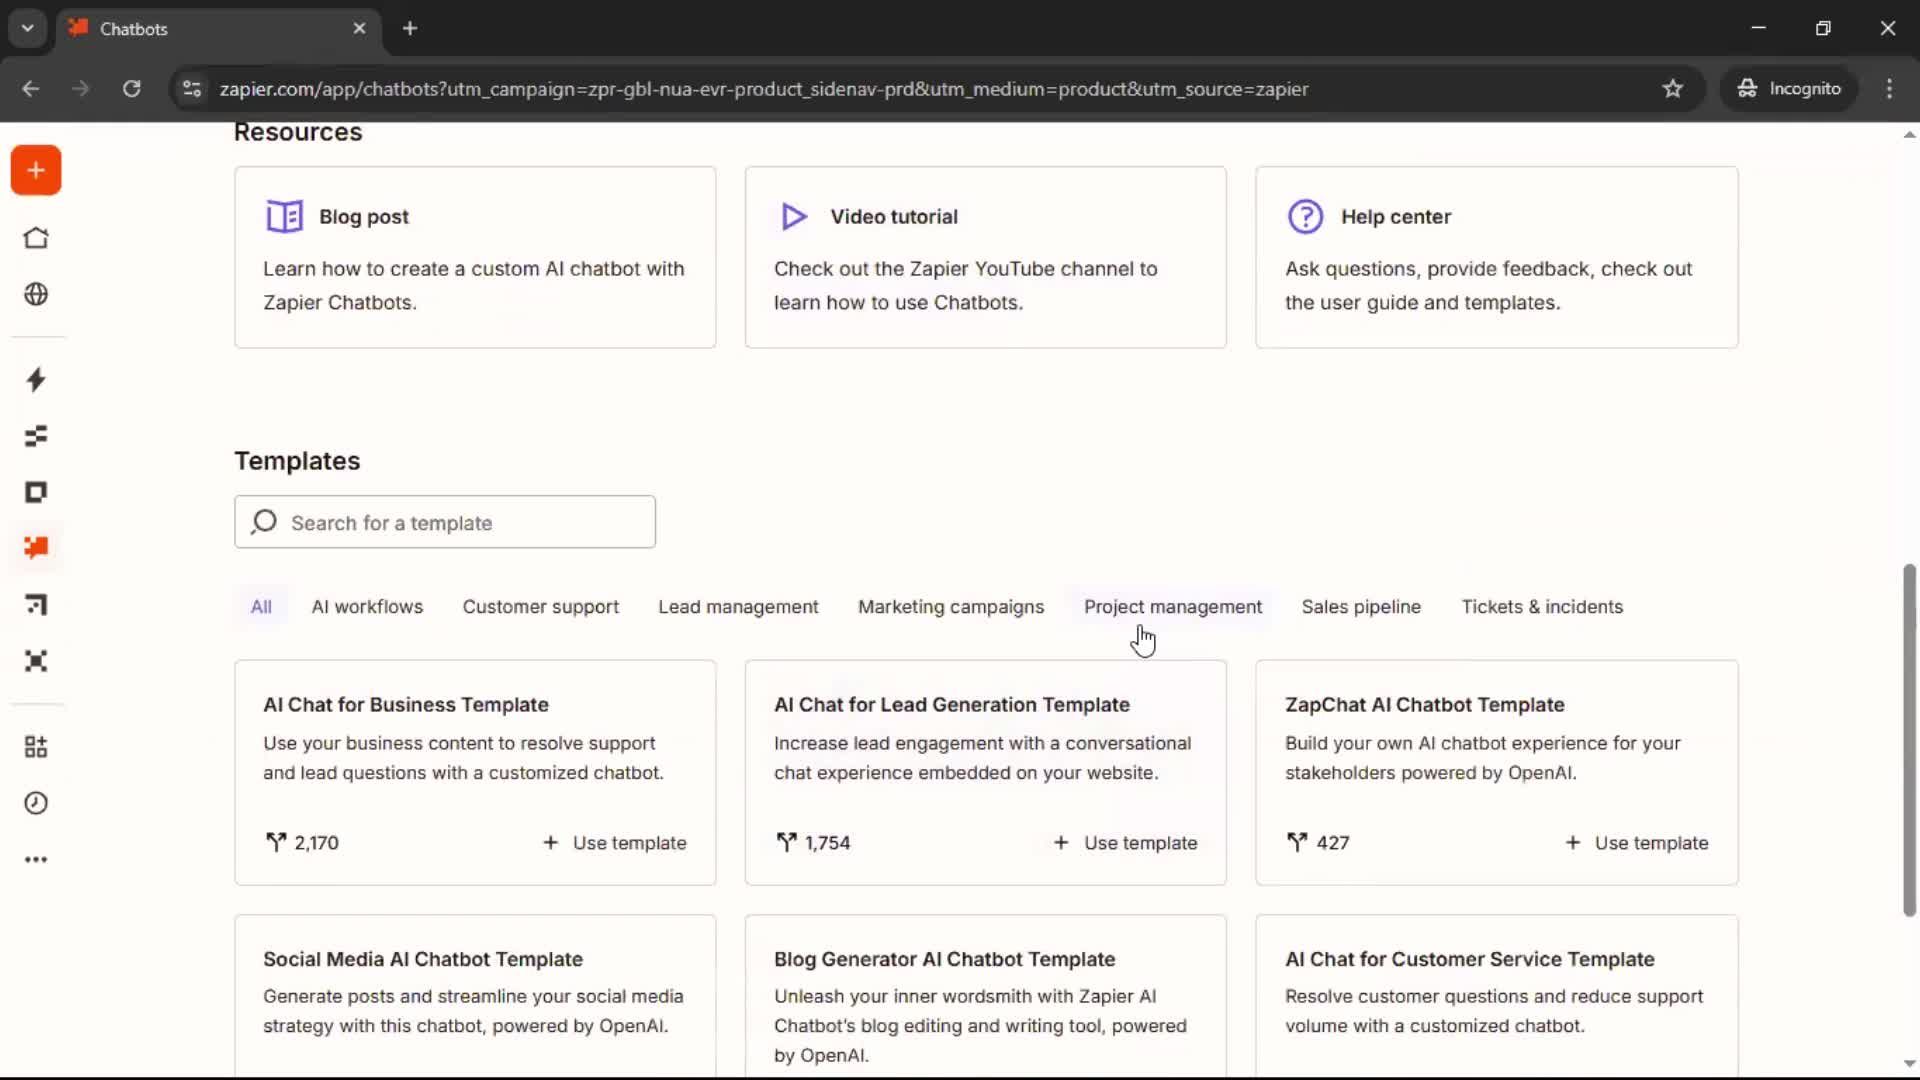Open the Blog post resource card
Image resolution: width=1920 pixels, height=1080 pixels.
[475, 257]
